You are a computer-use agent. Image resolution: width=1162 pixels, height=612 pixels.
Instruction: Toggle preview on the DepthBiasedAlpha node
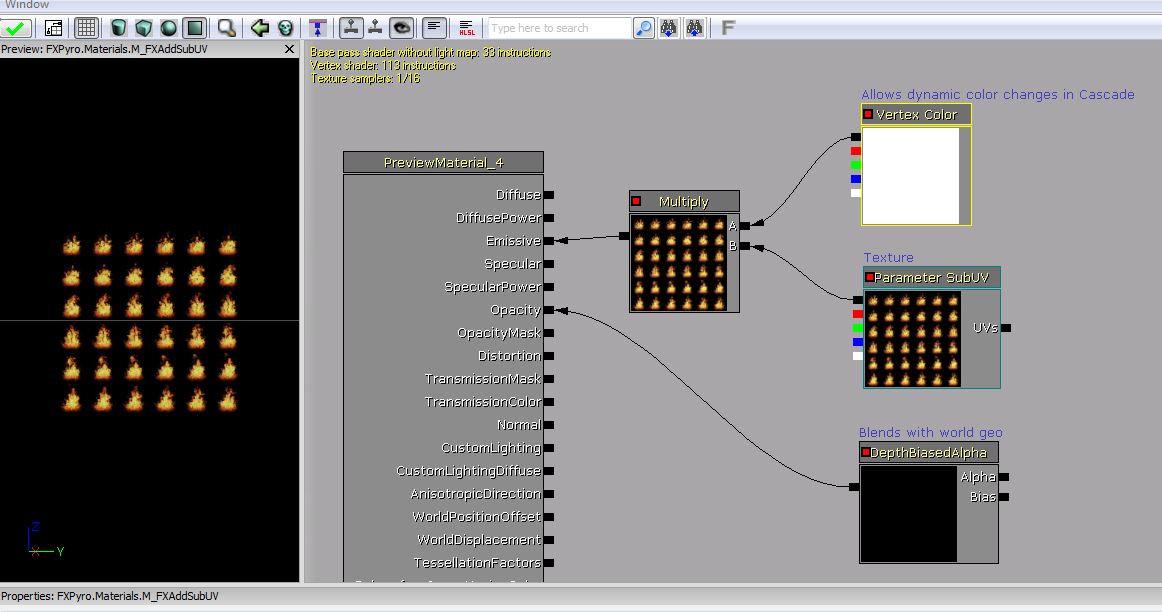click(866, 452)
